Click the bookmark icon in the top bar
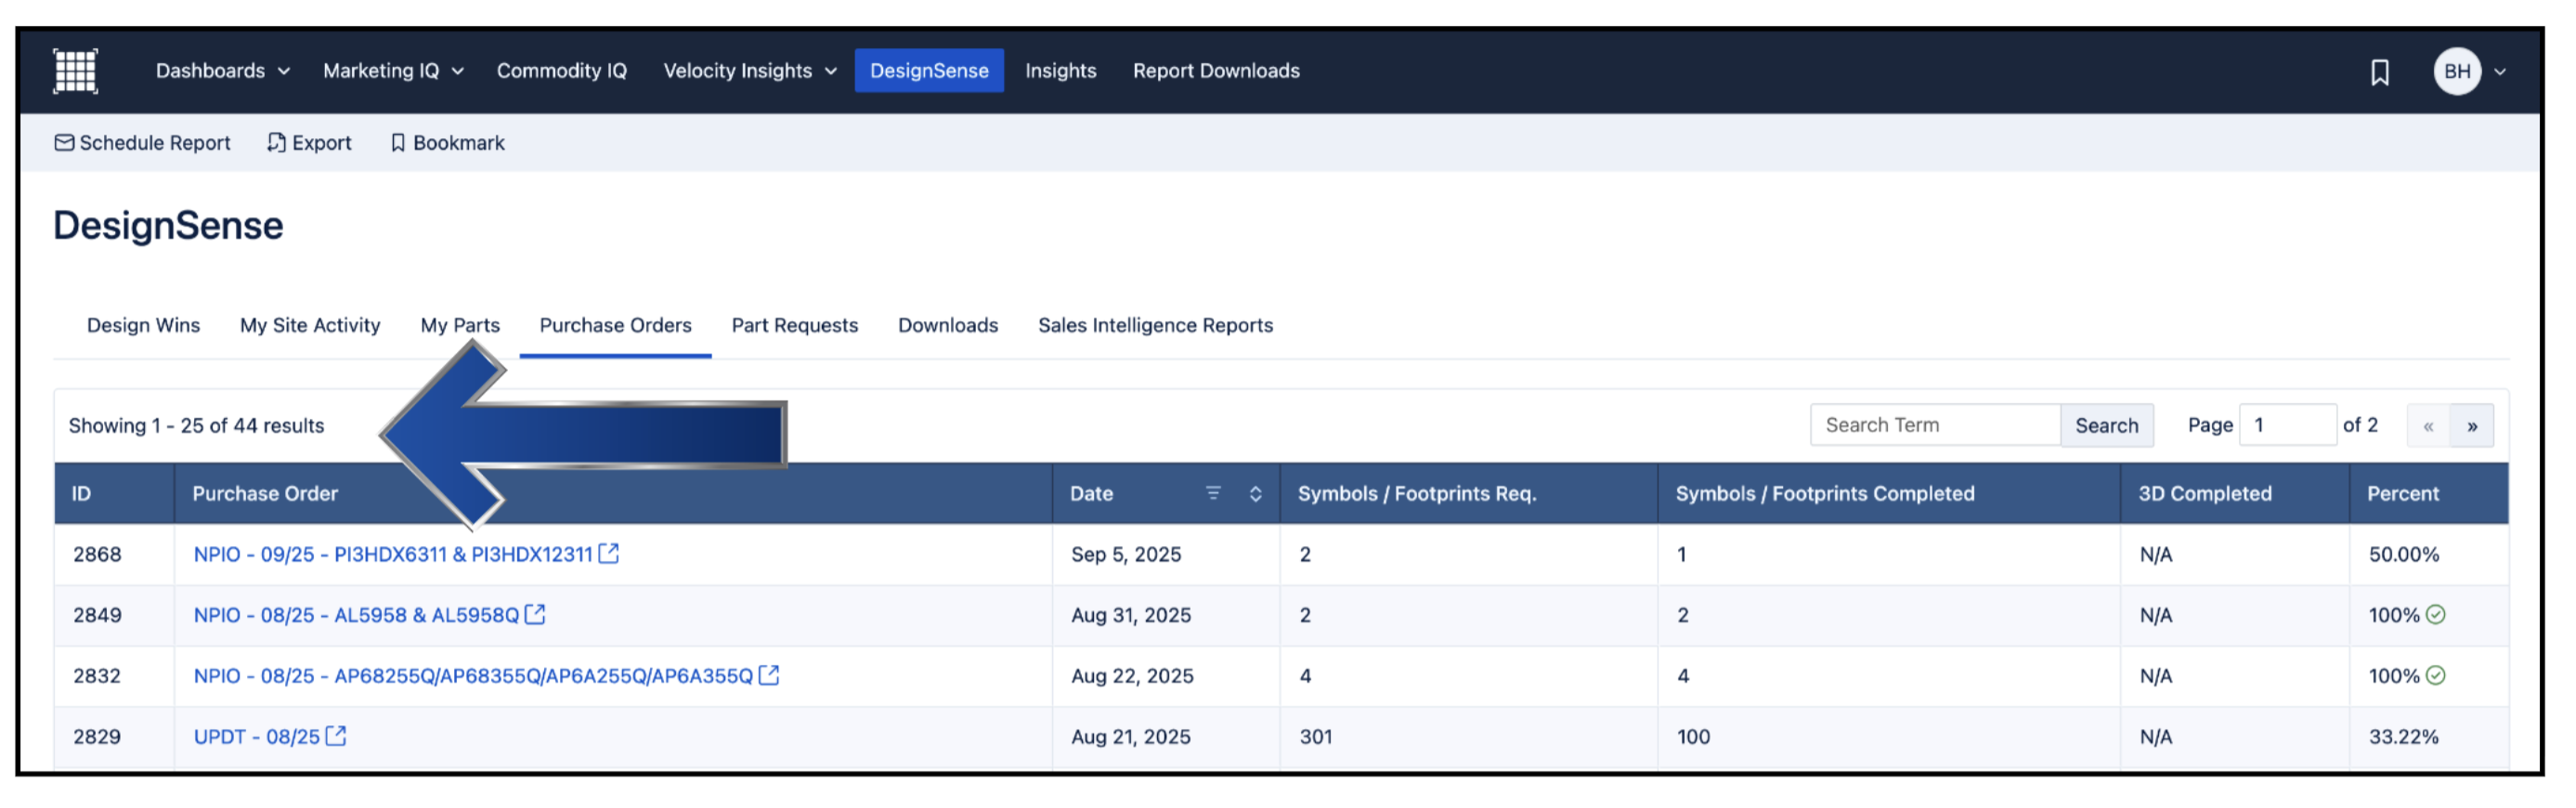2576x808 pixels. tap(2380, 72)
